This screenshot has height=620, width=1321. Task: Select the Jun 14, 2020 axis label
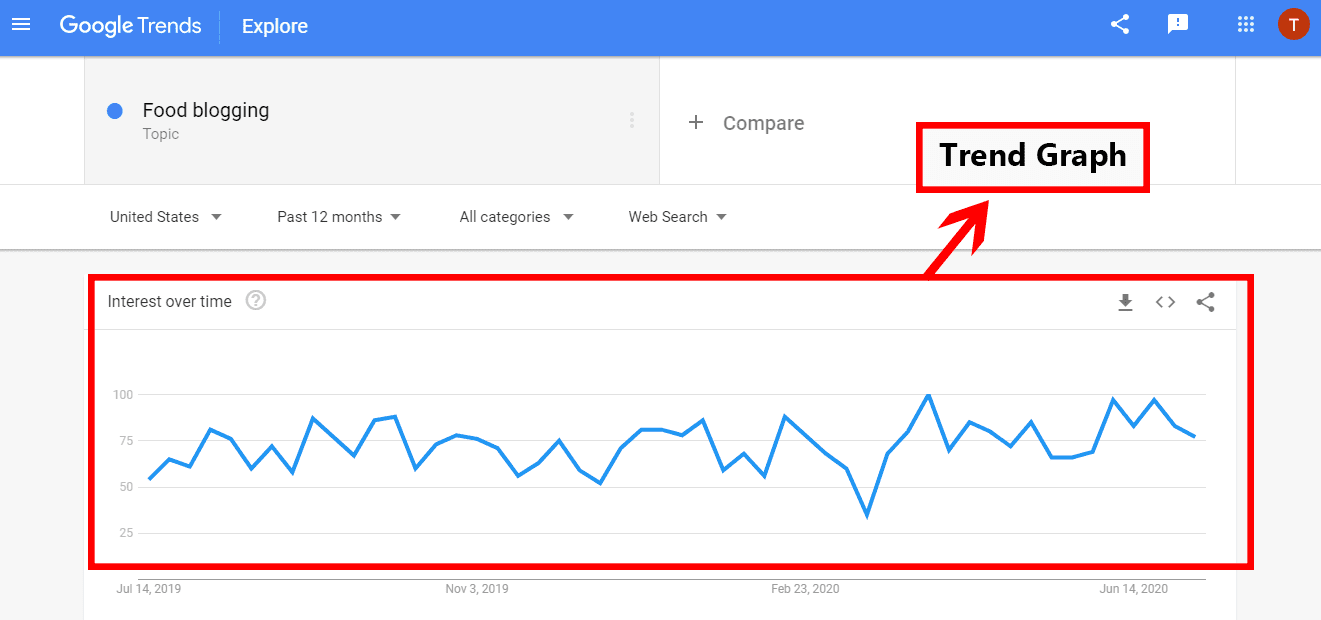1133,589
